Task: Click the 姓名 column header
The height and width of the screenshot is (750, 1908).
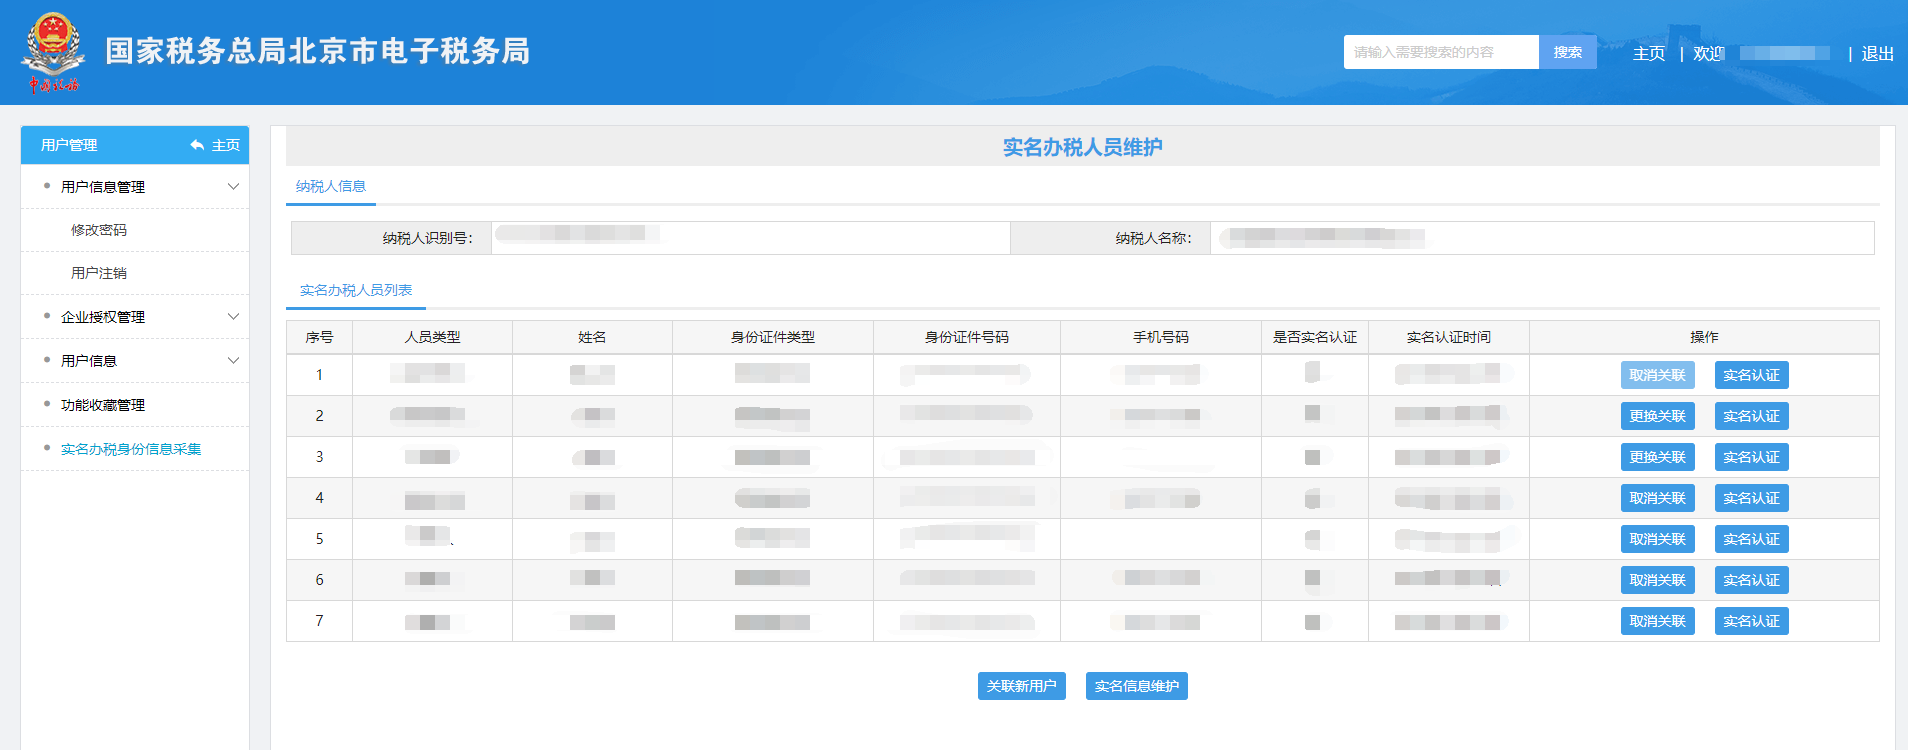Action: 592,337
